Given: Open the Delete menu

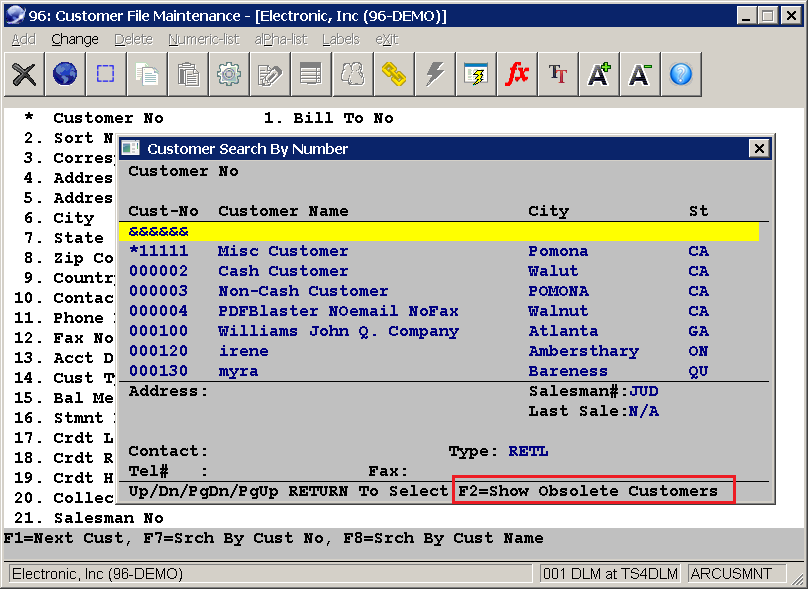Looking at the screenshot, I should click(x=133, y=39).
